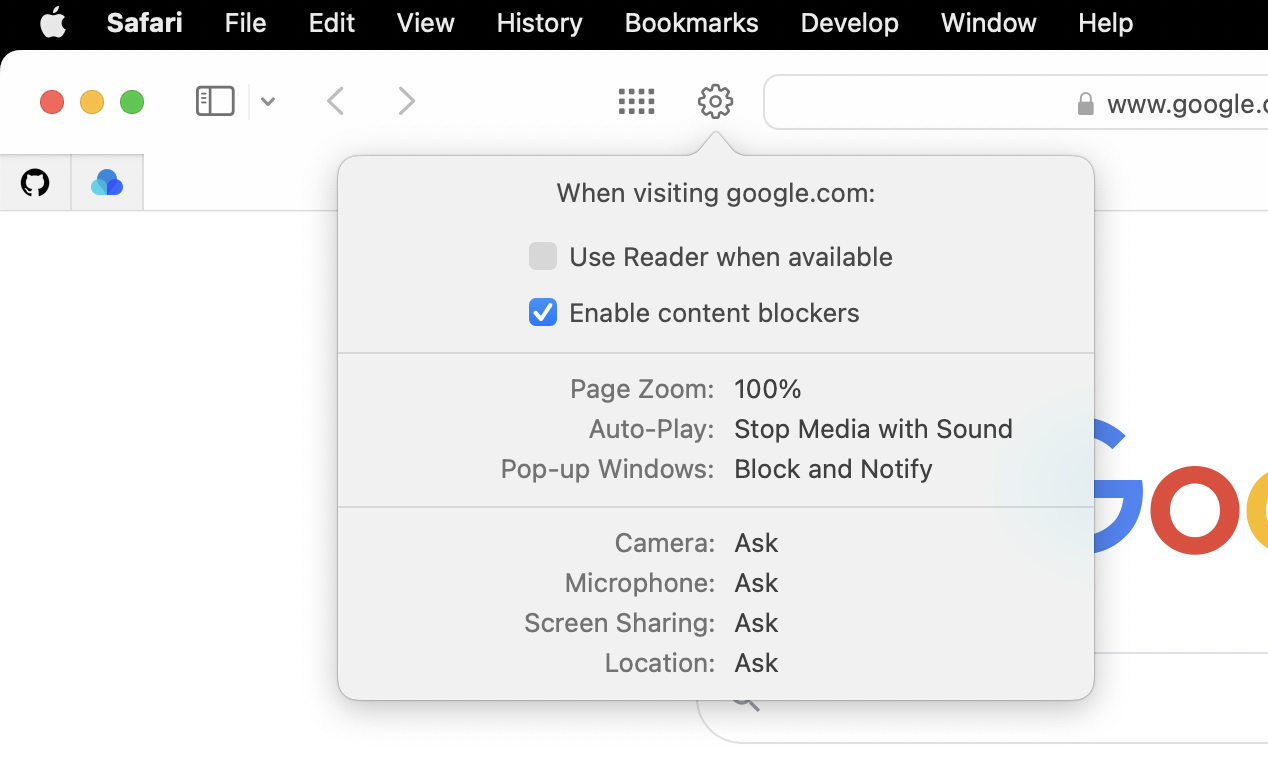Enable Use Reader when available checkbox
Viewport: 1268px width, 774px height.
(543, 256)
